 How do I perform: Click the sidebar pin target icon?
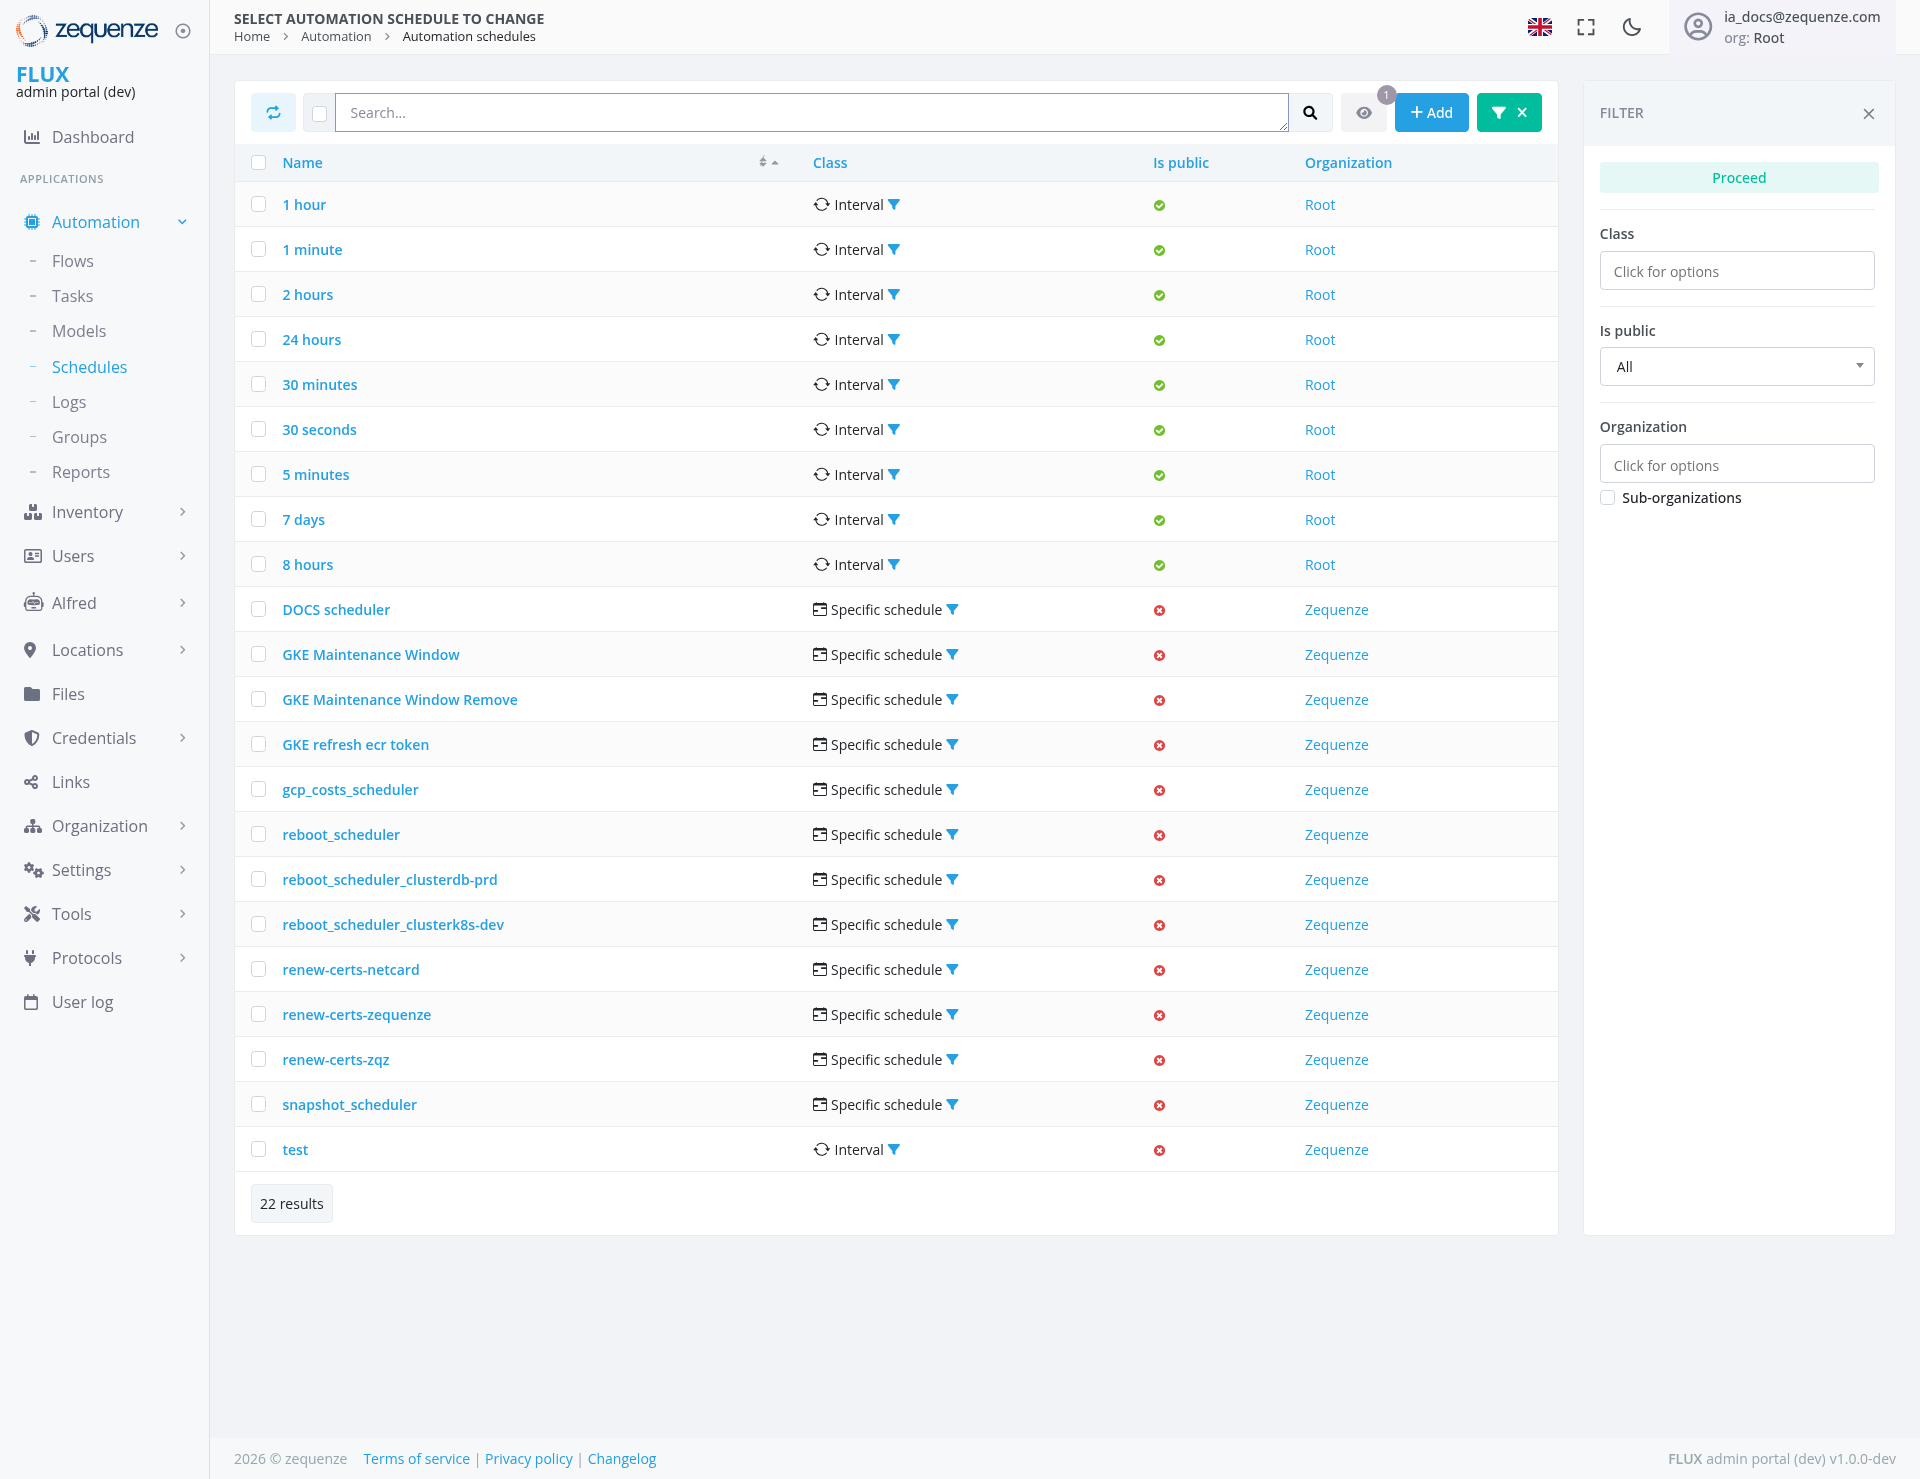coord(183,31)
